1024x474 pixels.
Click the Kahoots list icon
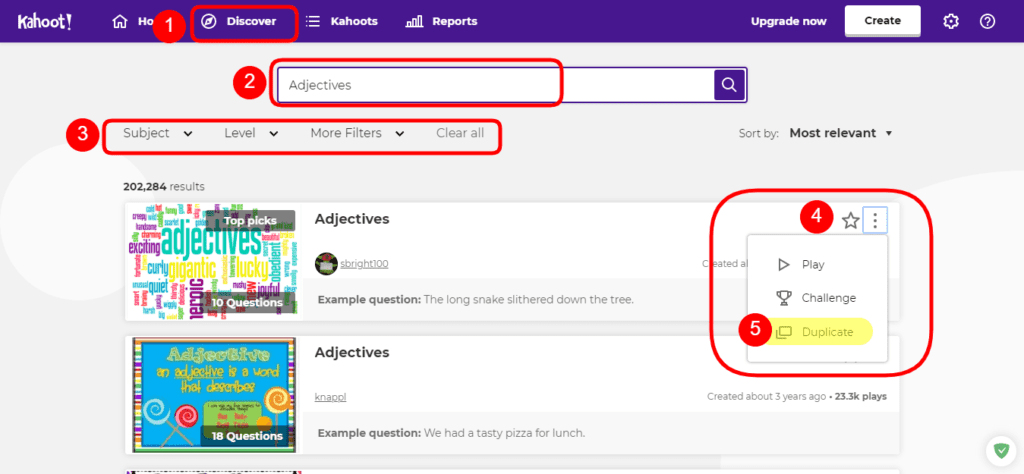pos(313,22)
